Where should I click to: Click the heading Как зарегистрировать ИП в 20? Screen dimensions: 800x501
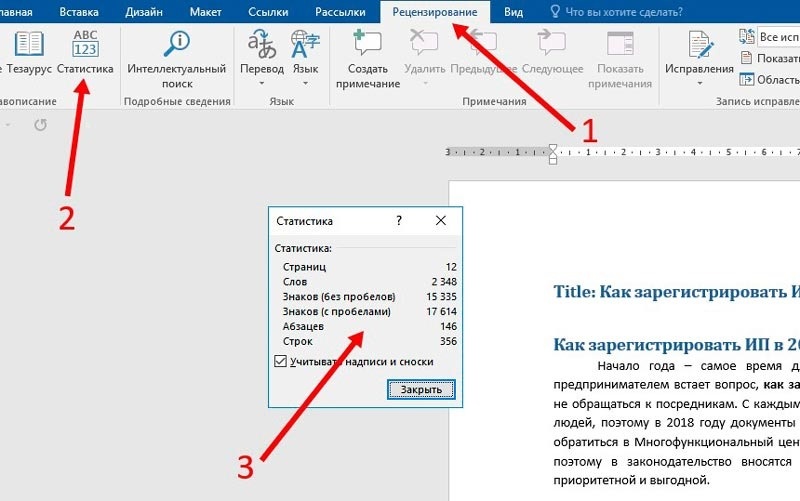coord(677,345)
